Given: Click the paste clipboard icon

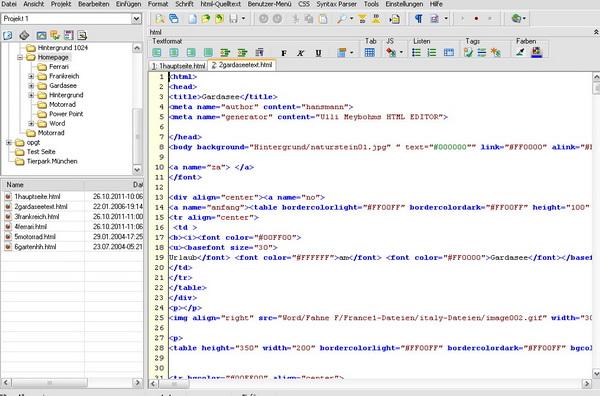Looking at the screenshot, I should (323, 19).
